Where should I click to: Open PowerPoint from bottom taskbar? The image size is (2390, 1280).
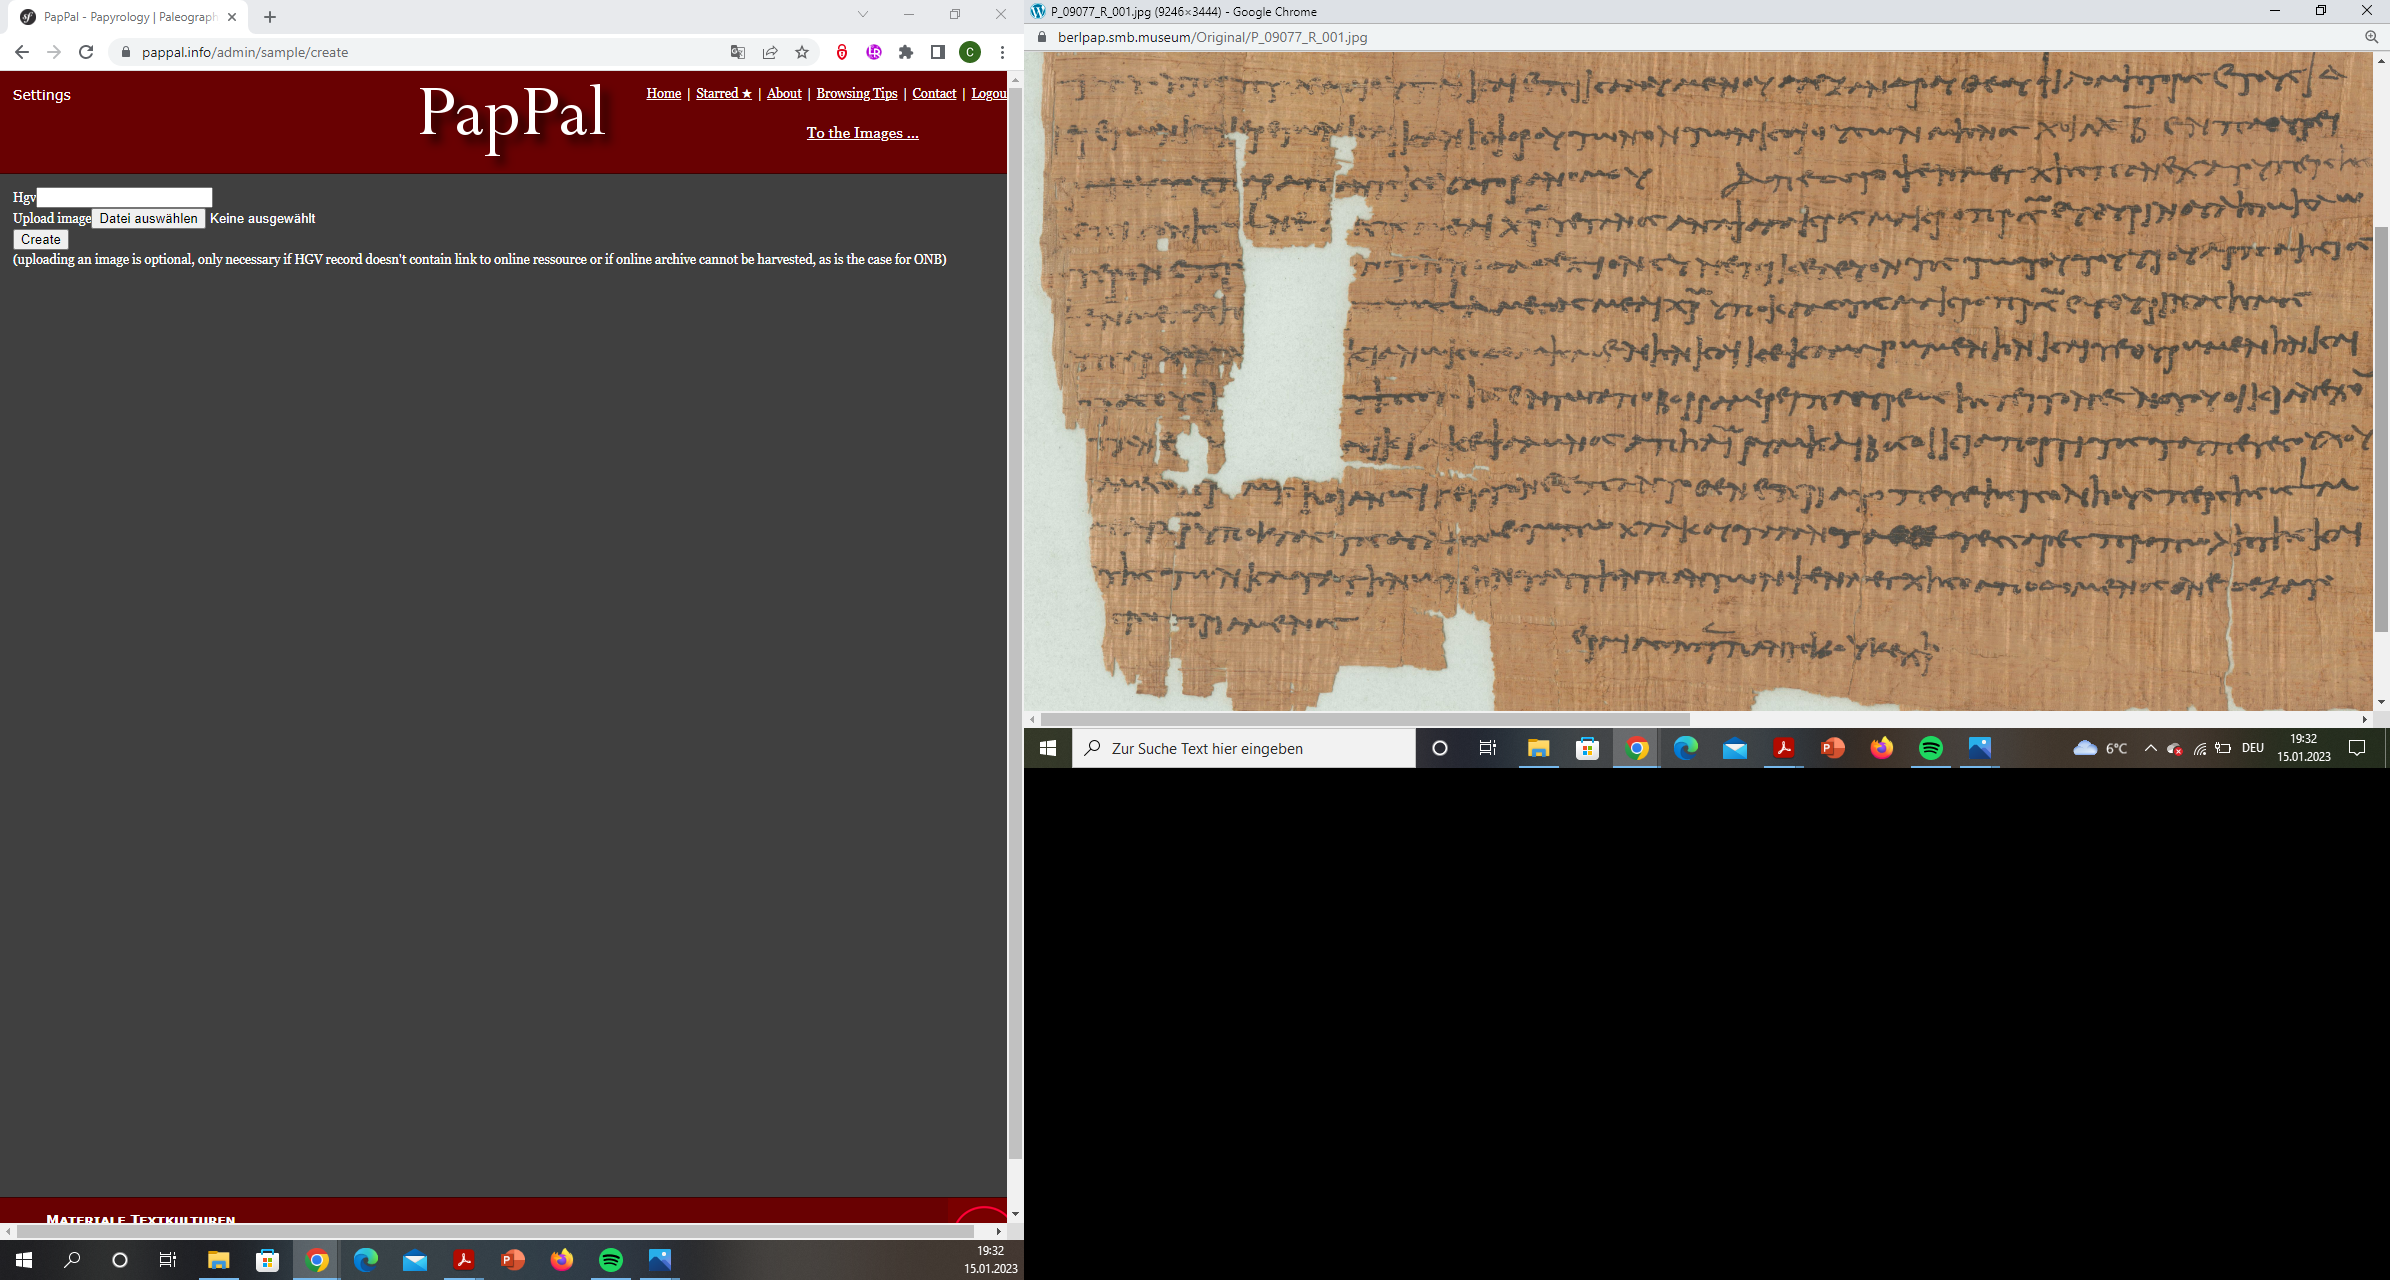pos(513,1260)
